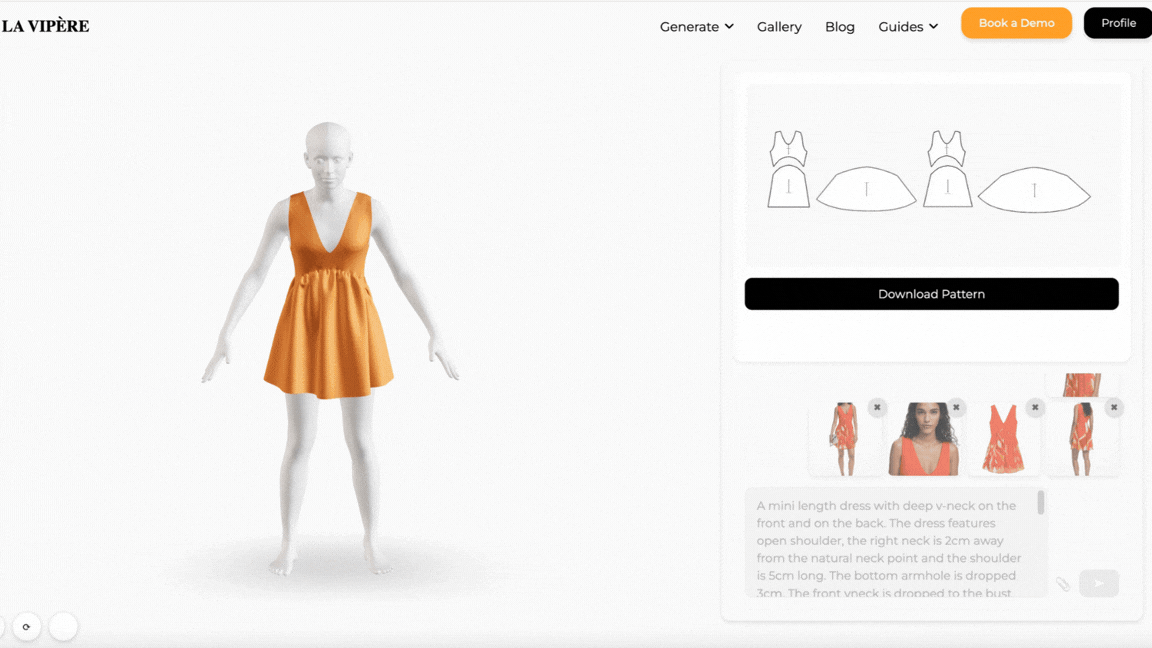Open the Gallery page

coord(779,27)
